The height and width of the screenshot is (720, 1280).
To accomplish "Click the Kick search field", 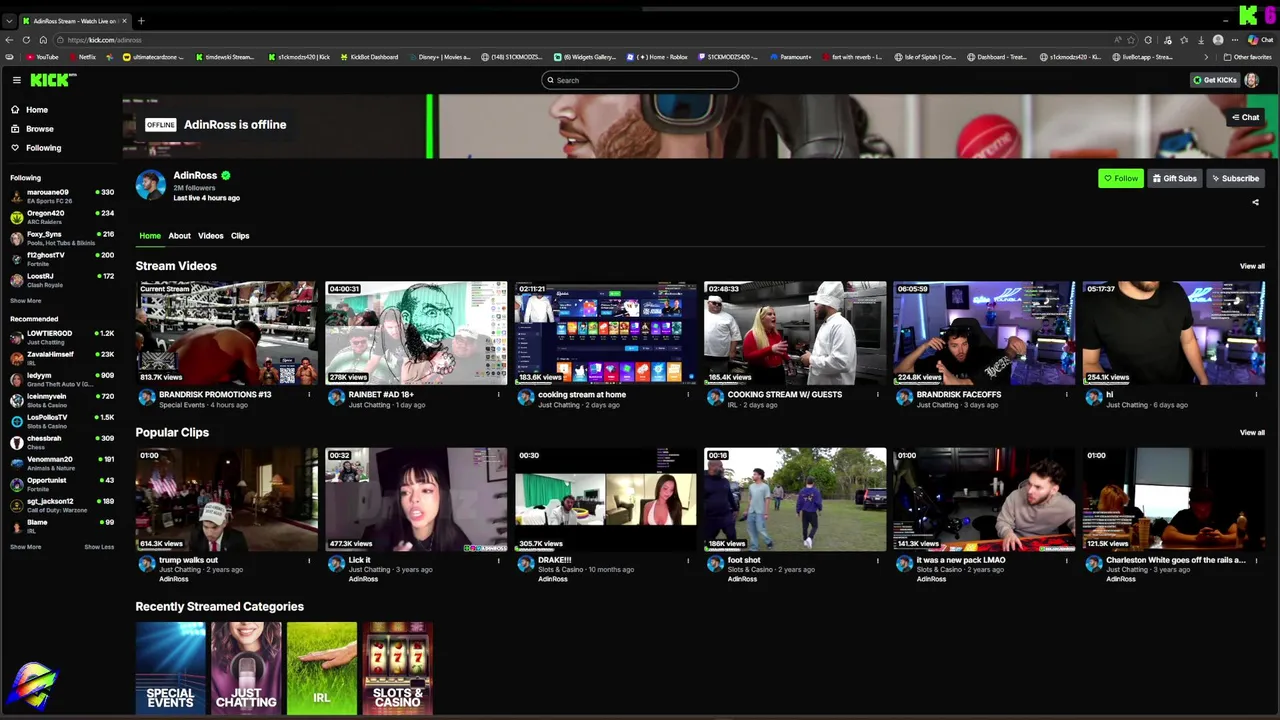I will pyautogui.click(x=640, y=80).
